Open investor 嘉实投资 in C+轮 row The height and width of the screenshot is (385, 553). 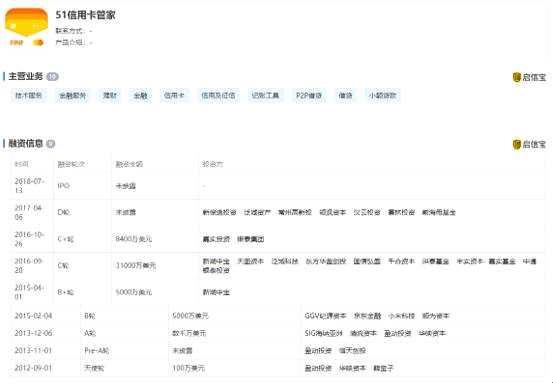(216, 239)
